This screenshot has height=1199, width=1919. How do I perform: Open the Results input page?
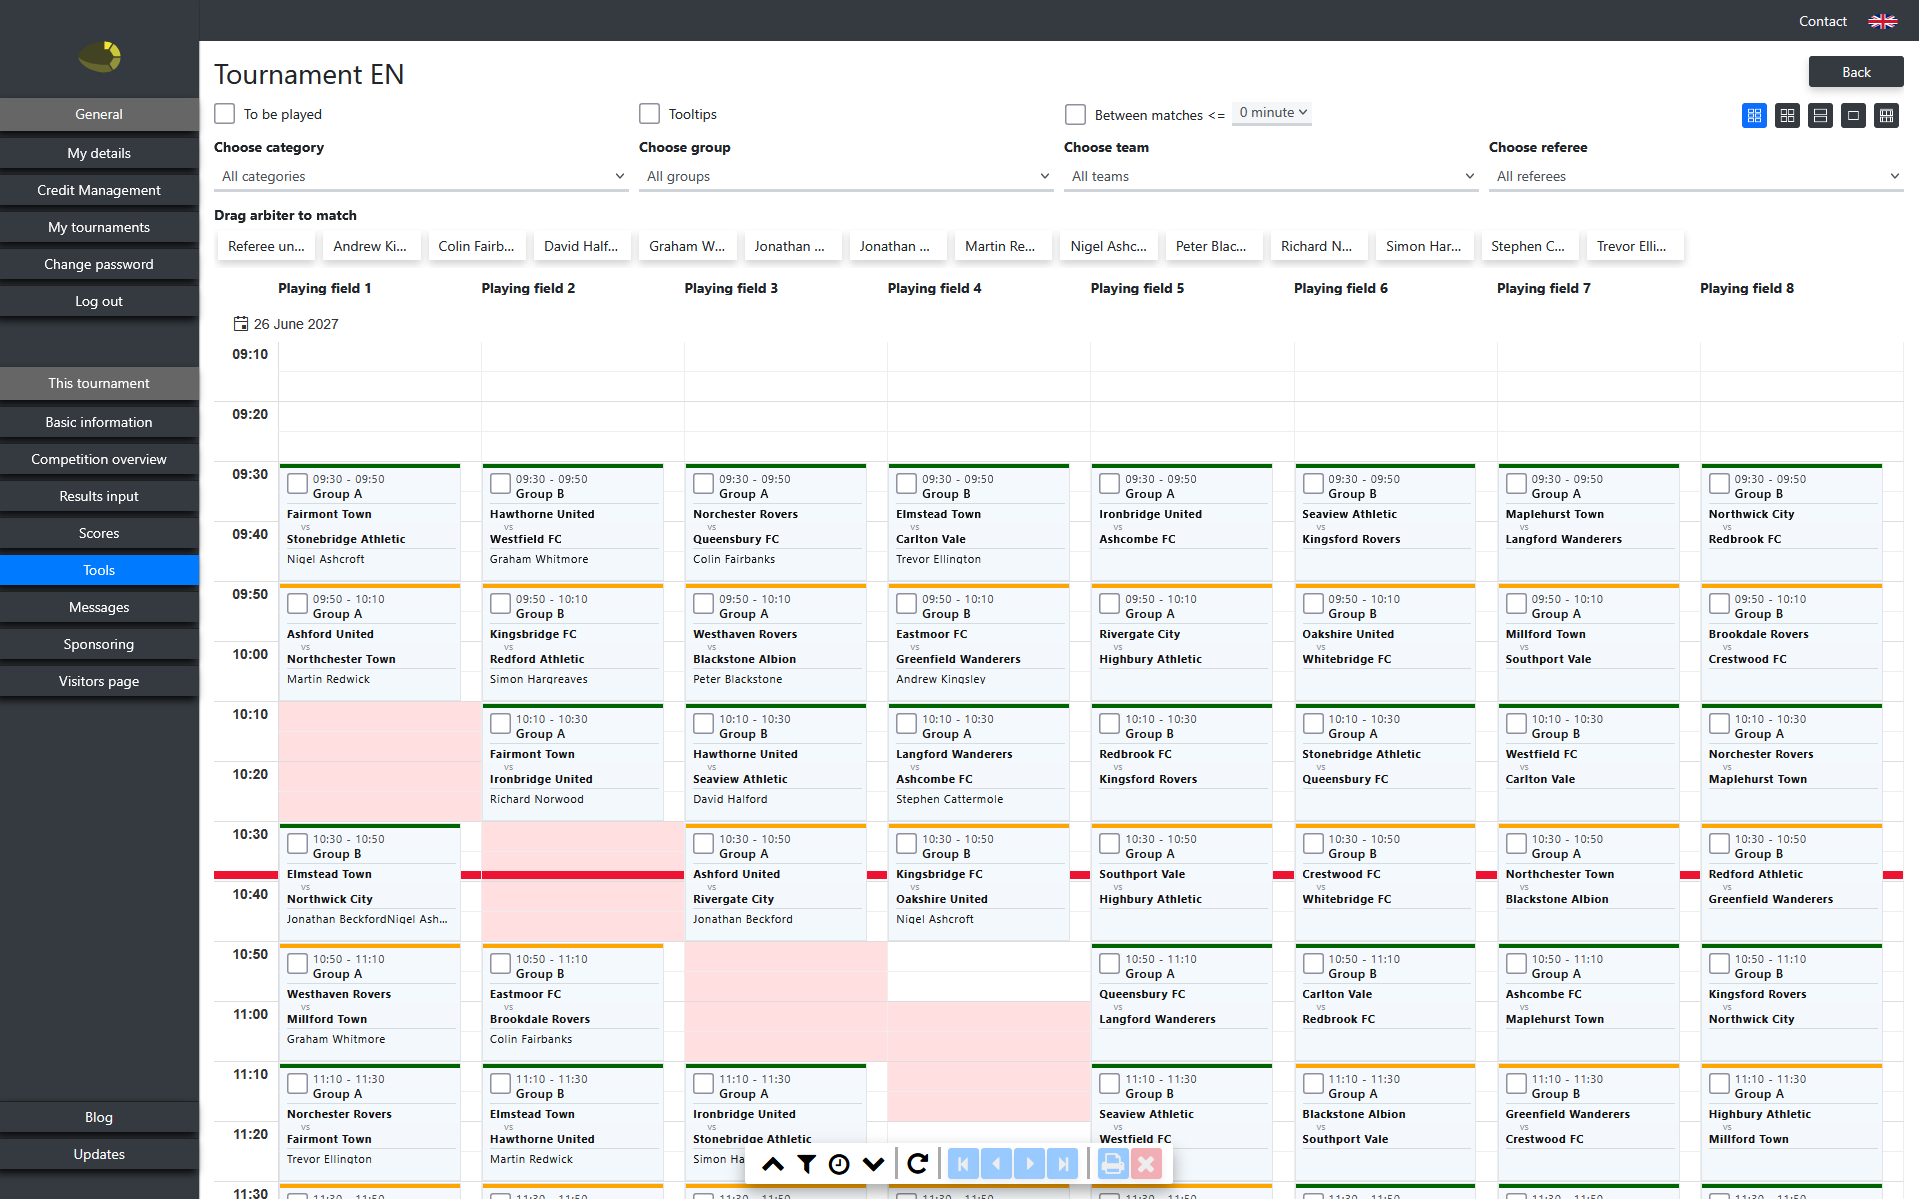[x=99, y=496]
